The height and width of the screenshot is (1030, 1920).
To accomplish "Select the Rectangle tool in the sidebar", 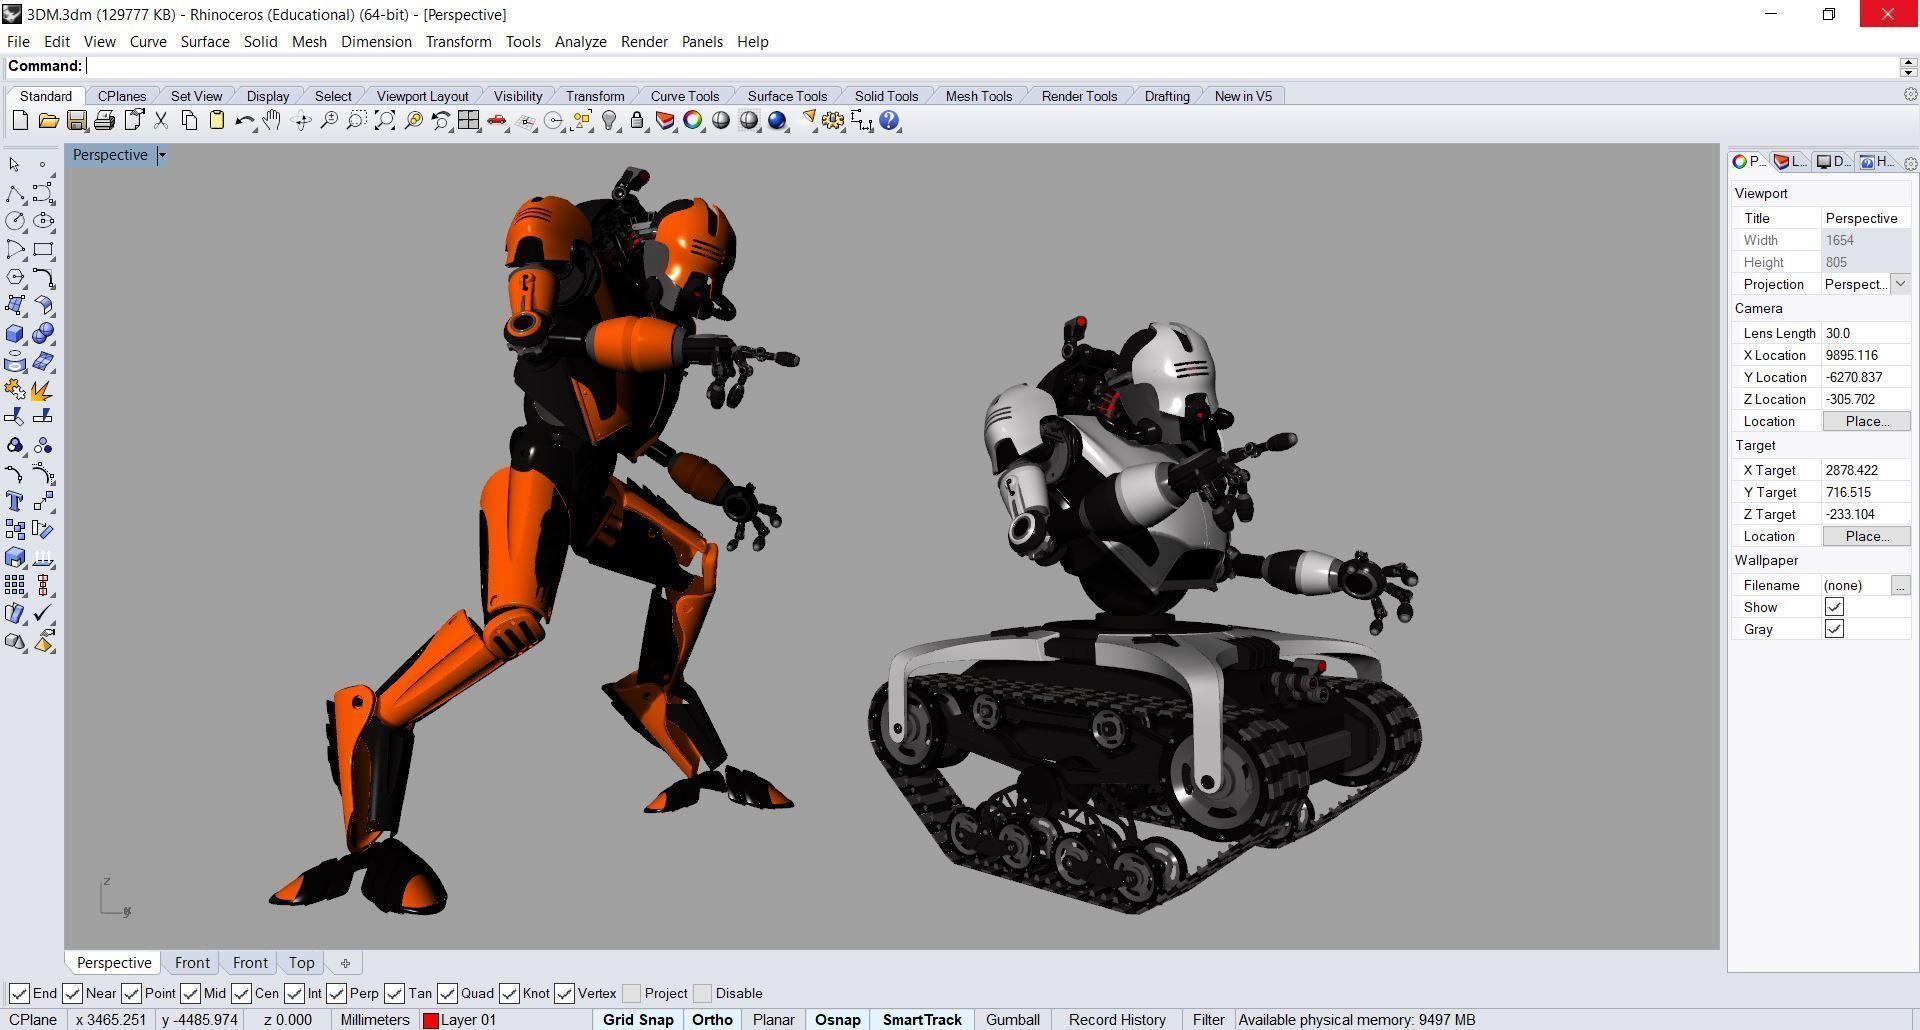I will [x=43, y=249].
